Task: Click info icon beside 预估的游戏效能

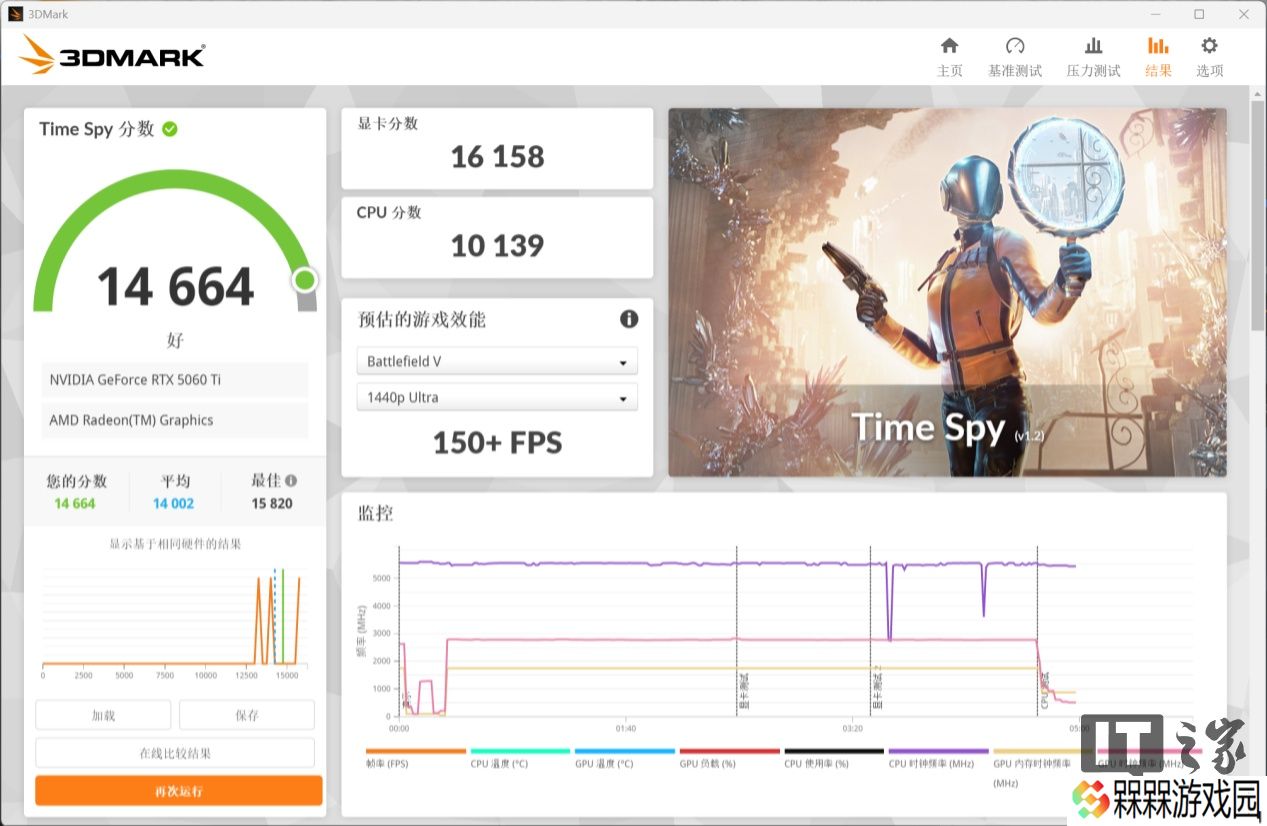Action: 629,319
